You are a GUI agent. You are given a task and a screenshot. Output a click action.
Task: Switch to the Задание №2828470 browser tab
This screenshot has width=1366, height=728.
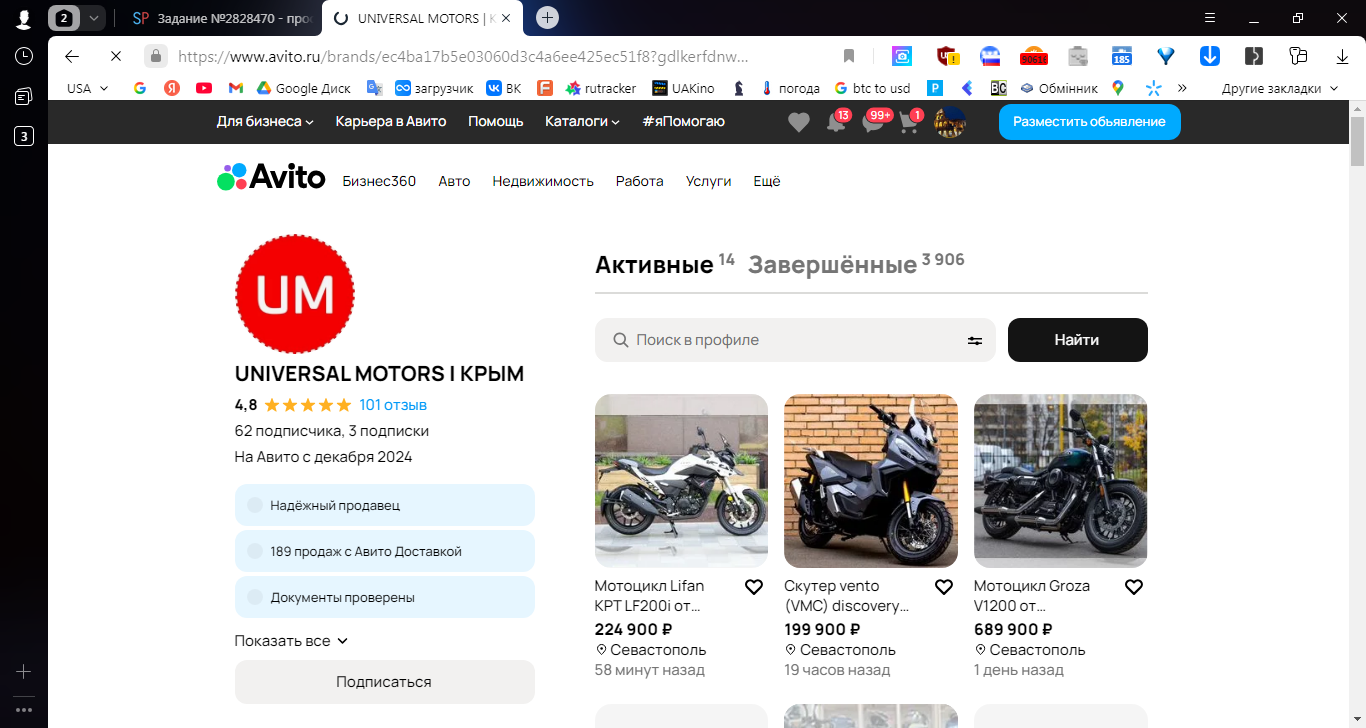[222, 18]
